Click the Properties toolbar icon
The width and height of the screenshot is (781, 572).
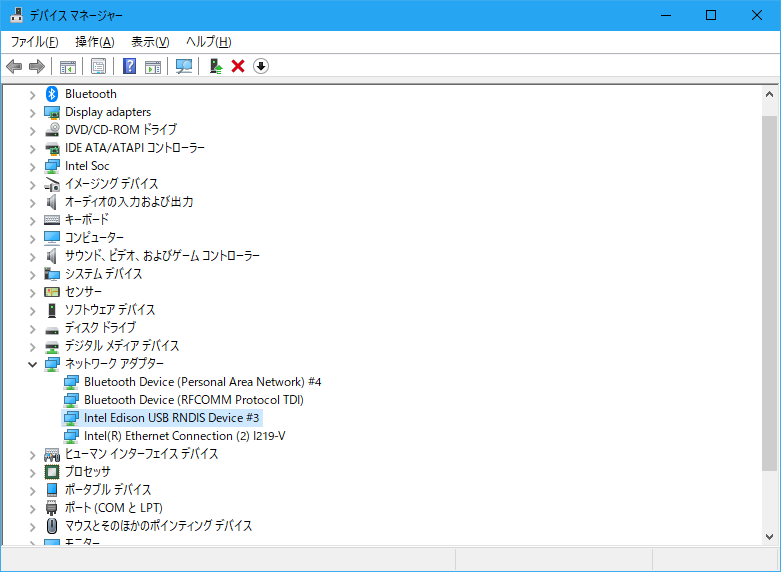[x=98, y=66]
